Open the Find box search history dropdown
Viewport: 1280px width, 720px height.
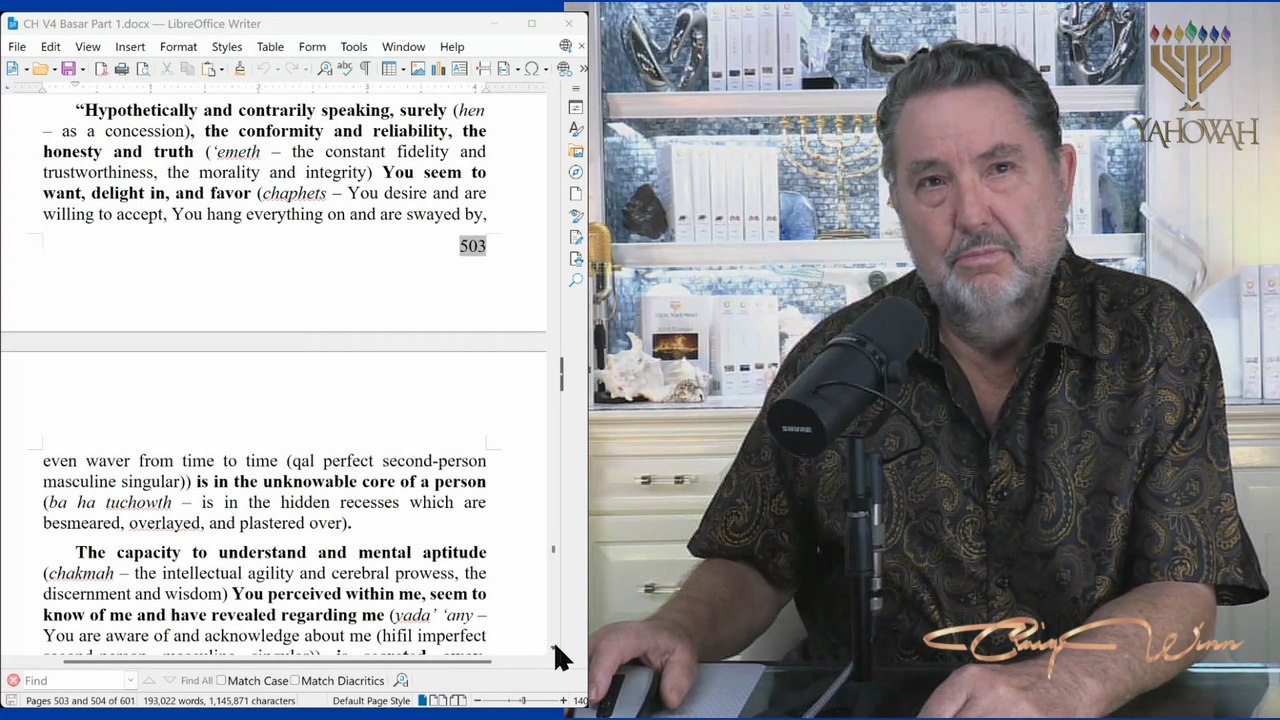(x=130, y=681)
